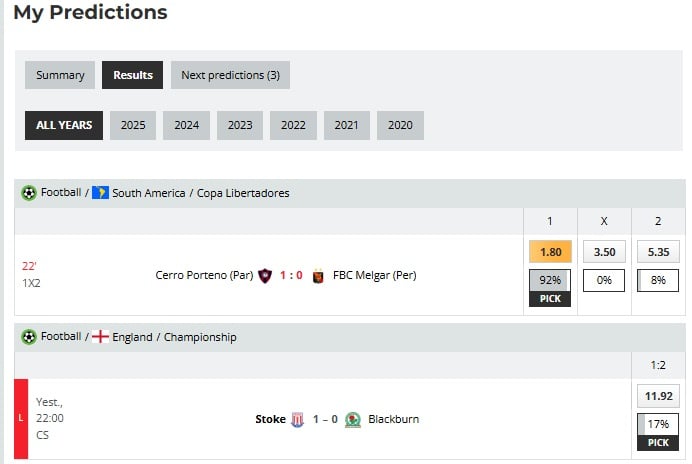
Task: Switch to the Results tab
Action: pyautogui.click(x=132, y=75)
